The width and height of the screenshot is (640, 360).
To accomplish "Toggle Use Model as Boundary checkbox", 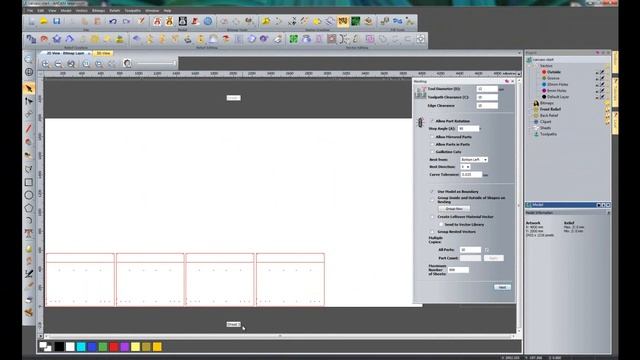I will coord(432,191).
